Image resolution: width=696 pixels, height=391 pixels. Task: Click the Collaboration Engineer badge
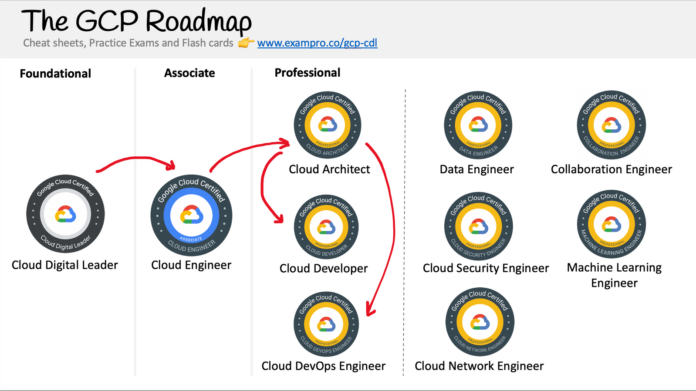click(x=611, y=125)
